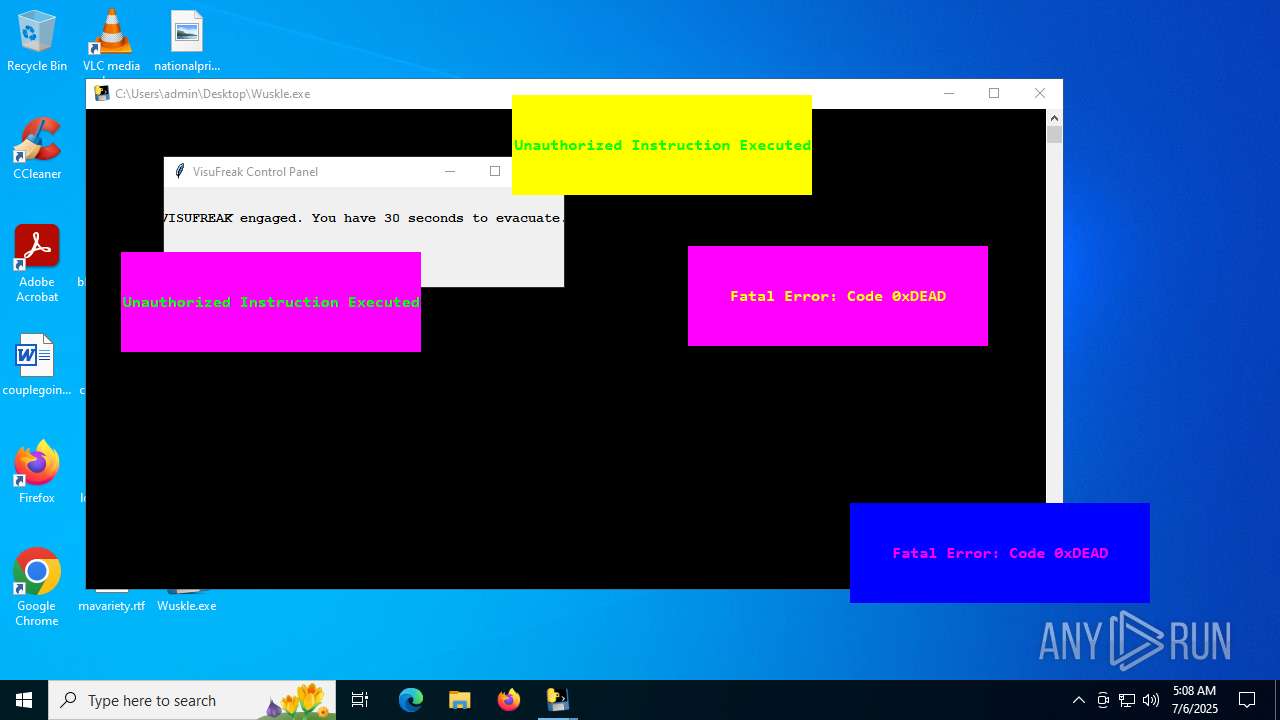1280x720 pixels.
Task: Open Google Chrome desktop shortcut
Action: coord(37,588)
